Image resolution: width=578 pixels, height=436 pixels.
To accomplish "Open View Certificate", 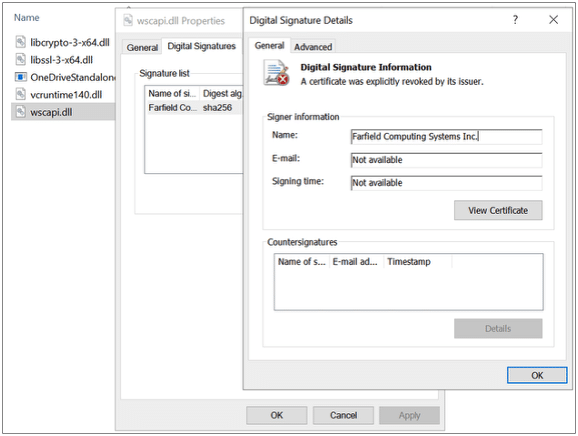I will 498,210.
